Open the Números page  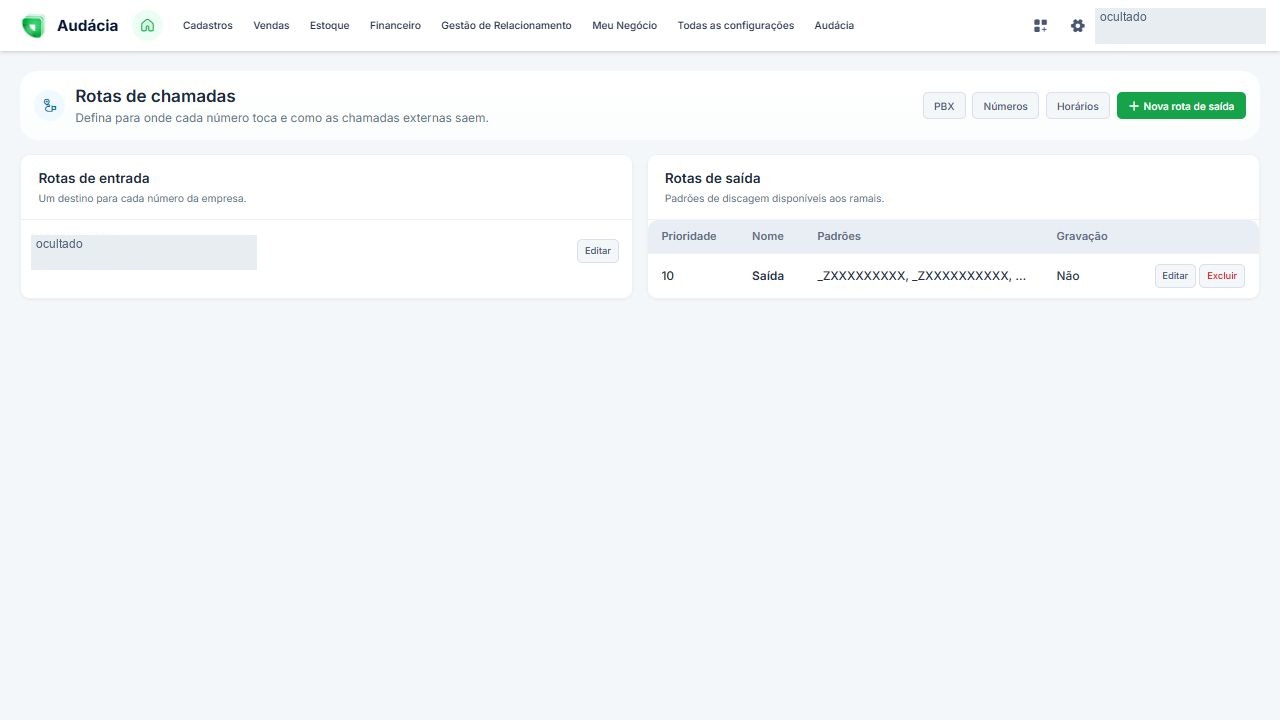[x=1005, y=106]
